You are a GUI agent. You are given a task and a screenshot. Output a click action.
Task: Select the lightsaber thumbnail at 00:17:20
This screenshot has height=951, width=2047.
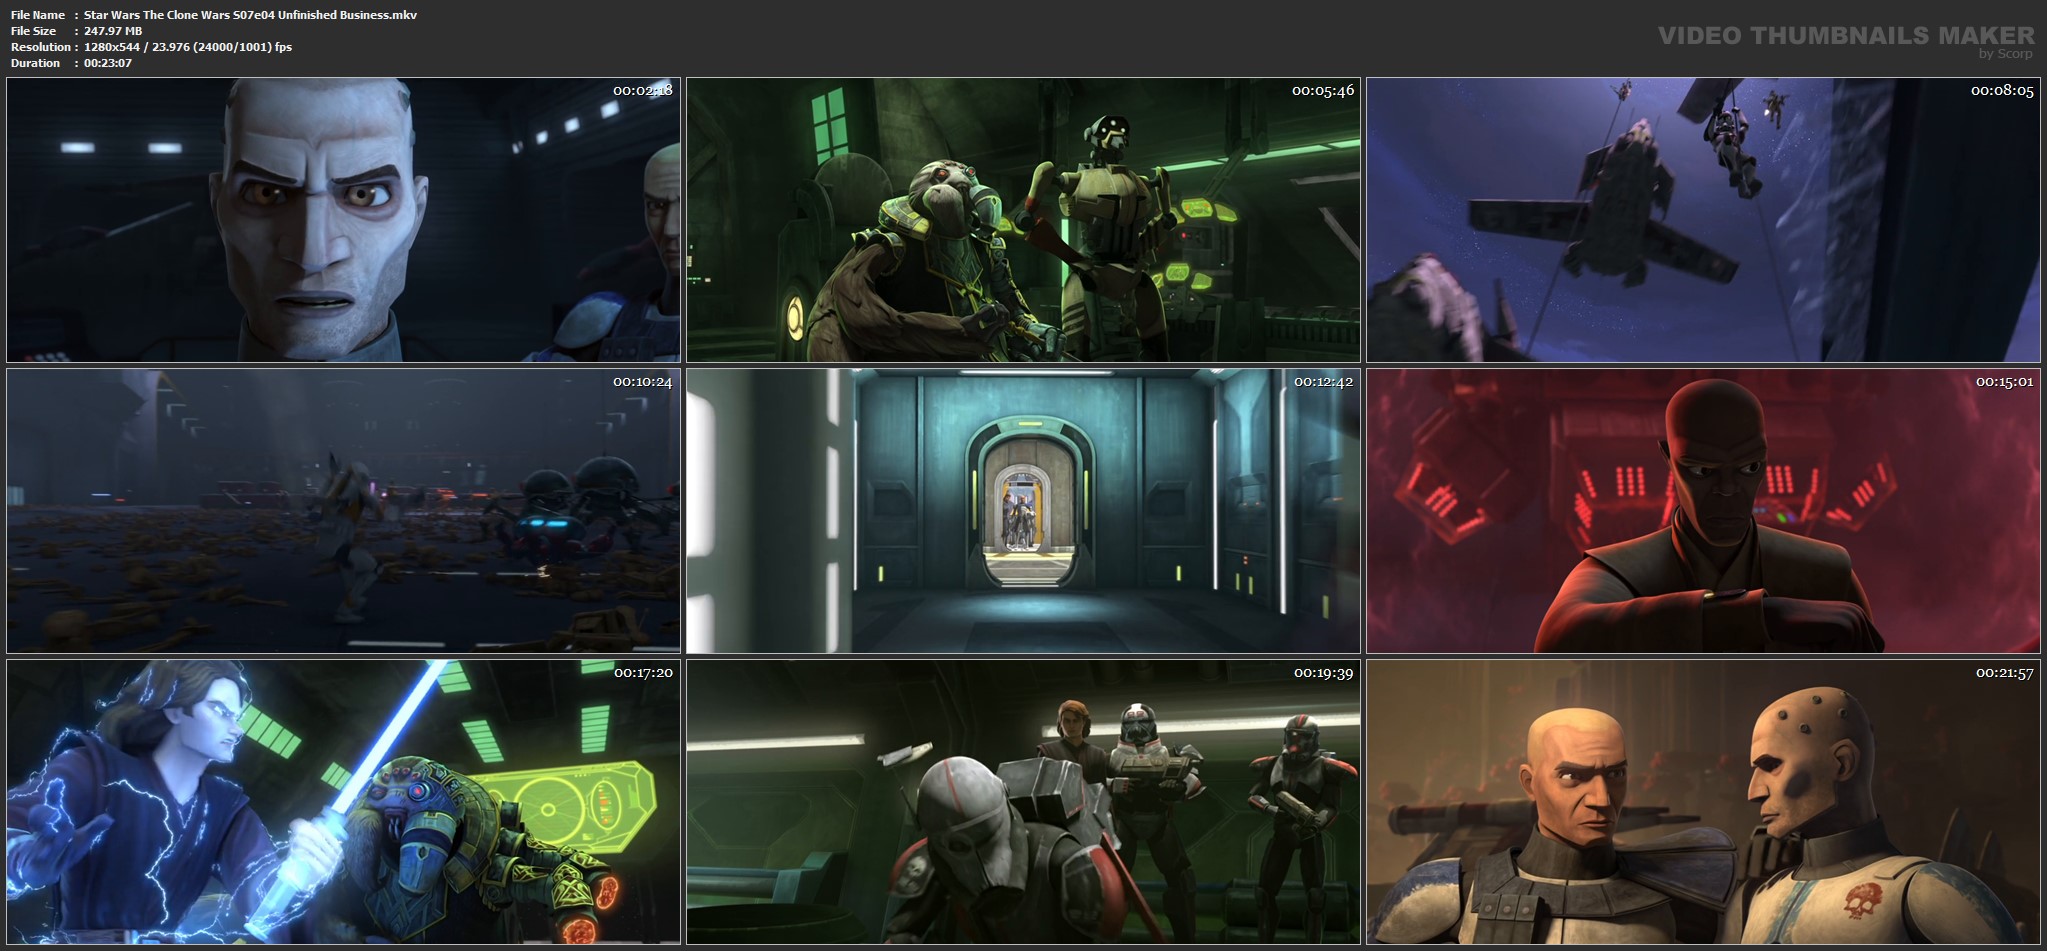(x=343, y=802)
